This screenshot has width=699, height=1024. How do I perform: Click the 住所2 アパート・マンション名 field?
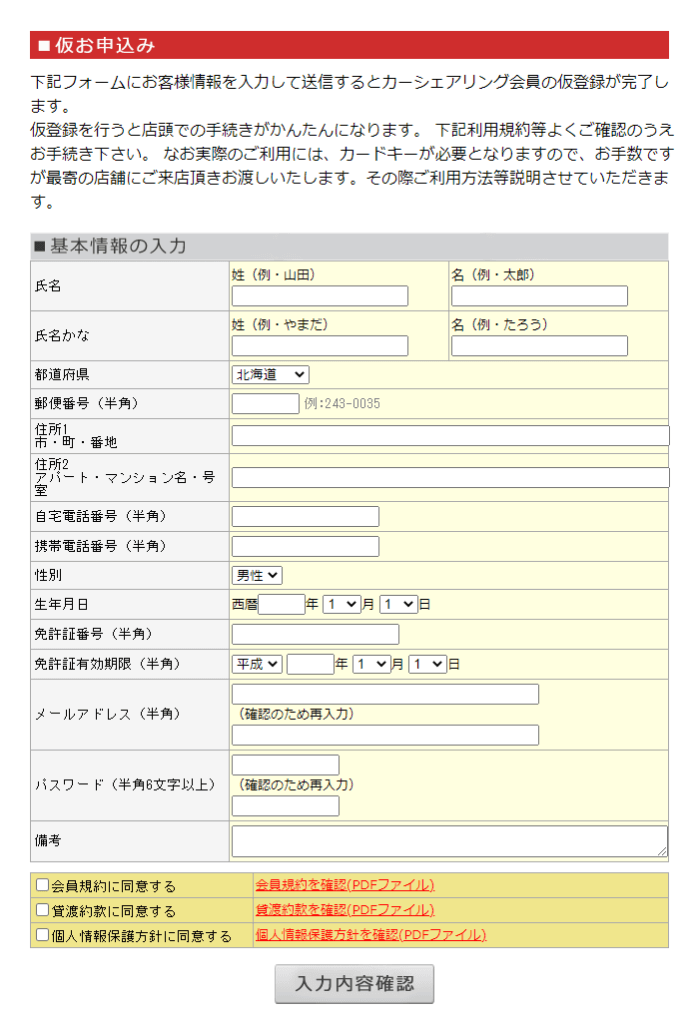(451, 477)
